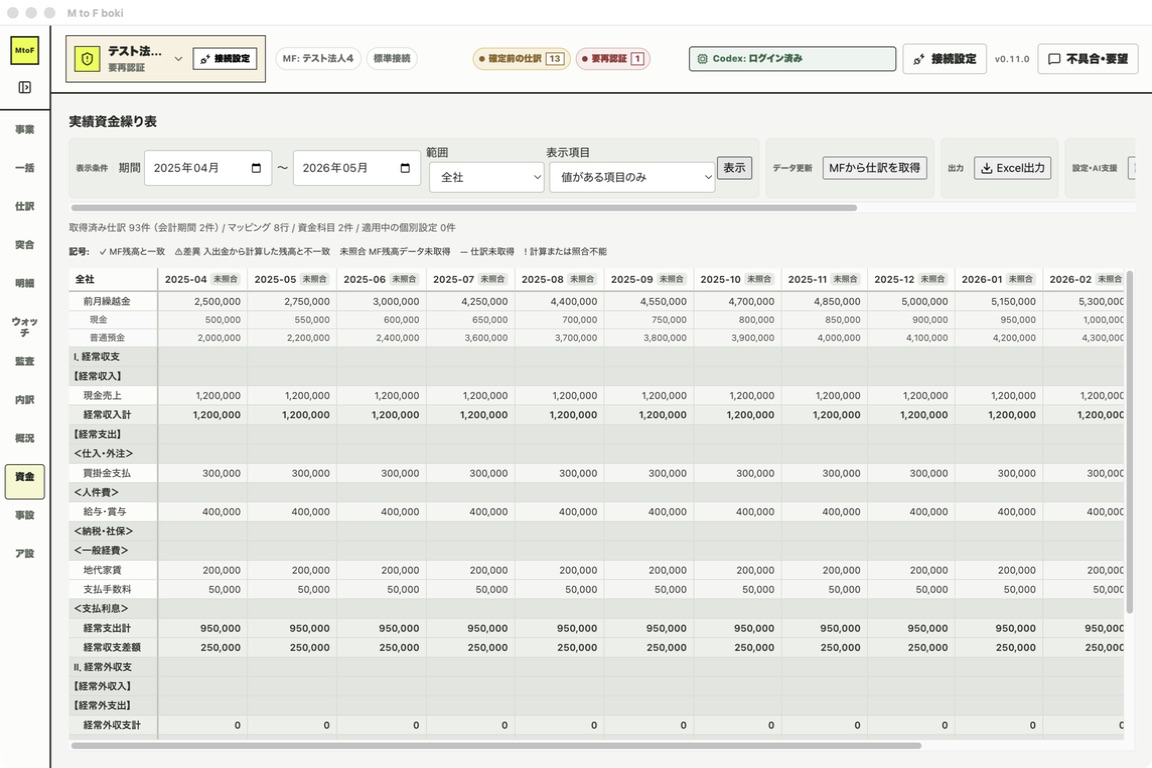Click the 前月繰越金 row label
This screenshot has height=768, width=1152.
point(107,301)
